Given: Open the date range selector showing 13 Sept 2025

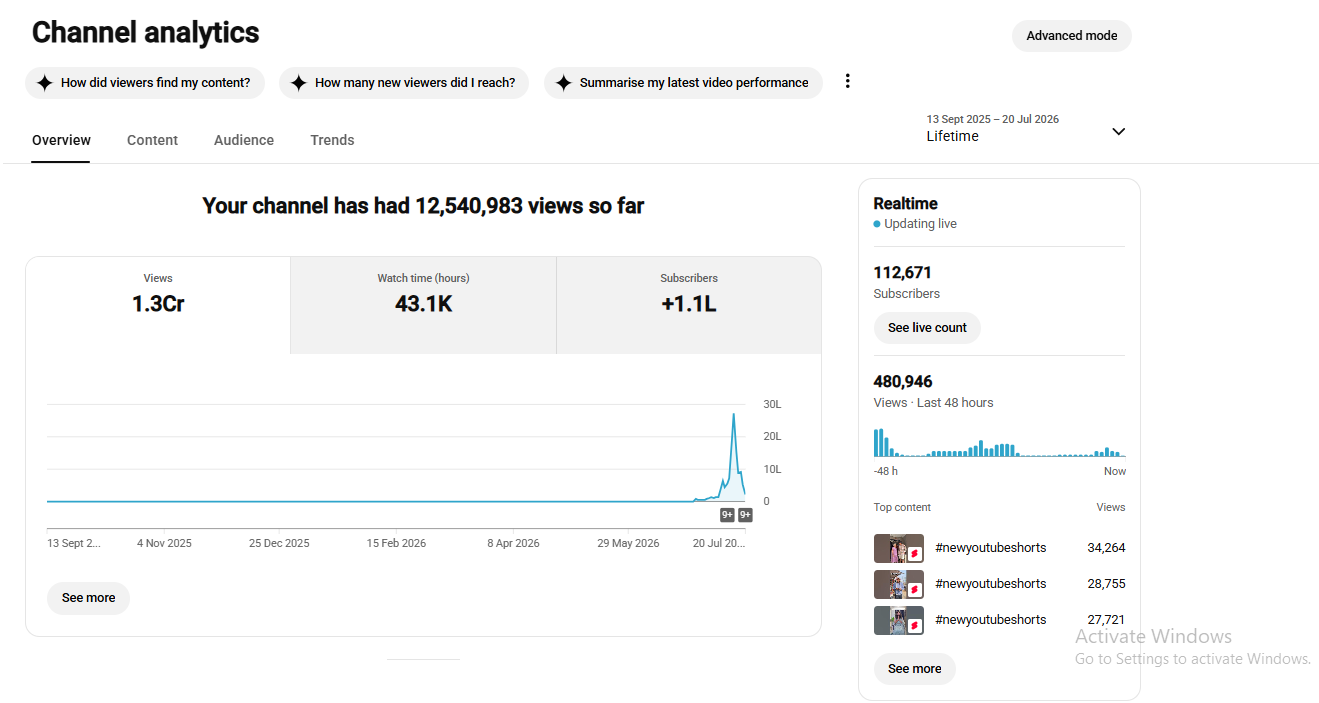Looking at the screenshot, I should pyautogui.click(x=1027, y=128).
